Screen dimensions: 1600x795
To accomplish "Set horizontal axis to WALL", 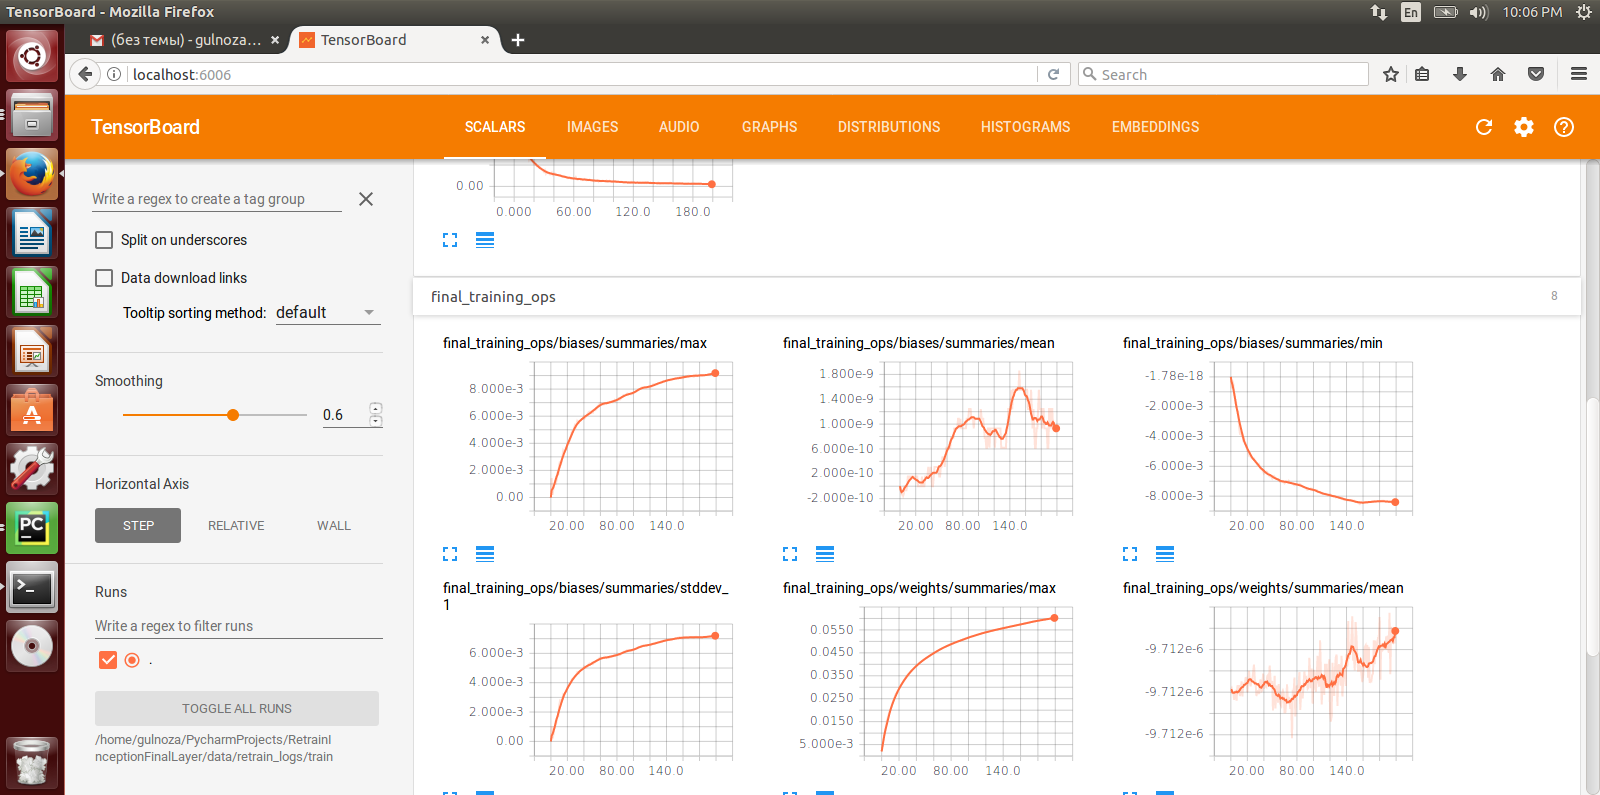I will (x=334, y=526).
